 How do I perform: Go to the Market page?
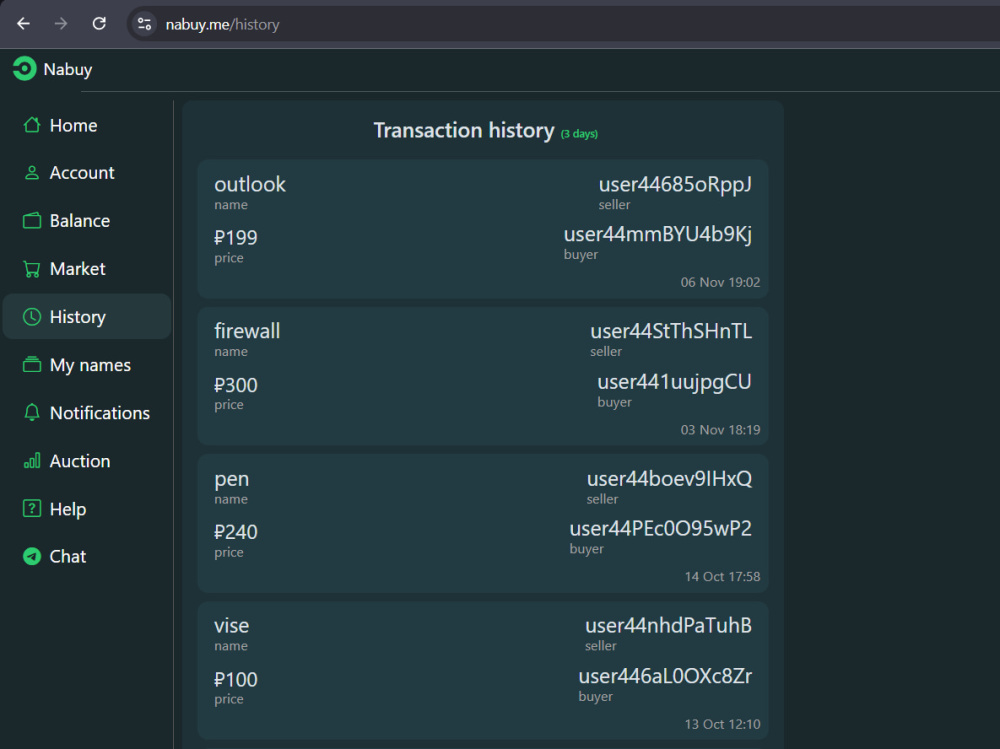tap(87, 269)
